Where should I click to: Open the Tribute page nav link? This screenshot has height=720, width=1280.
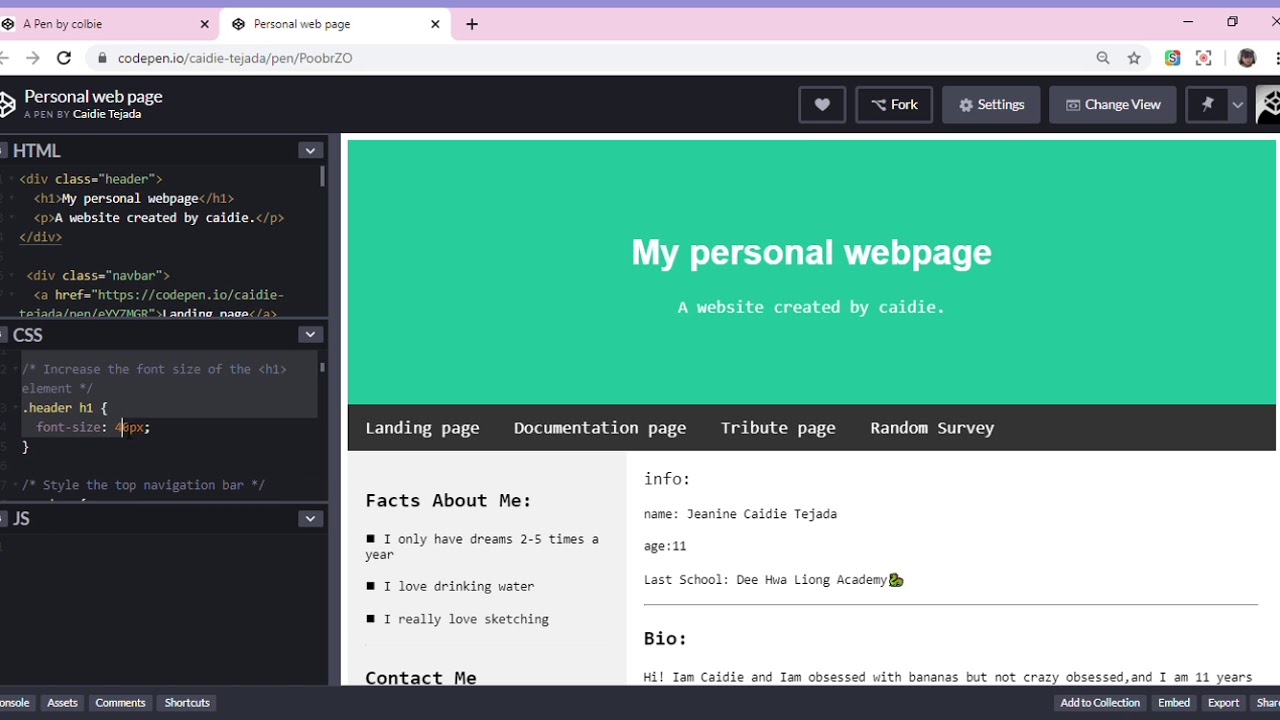778,428
